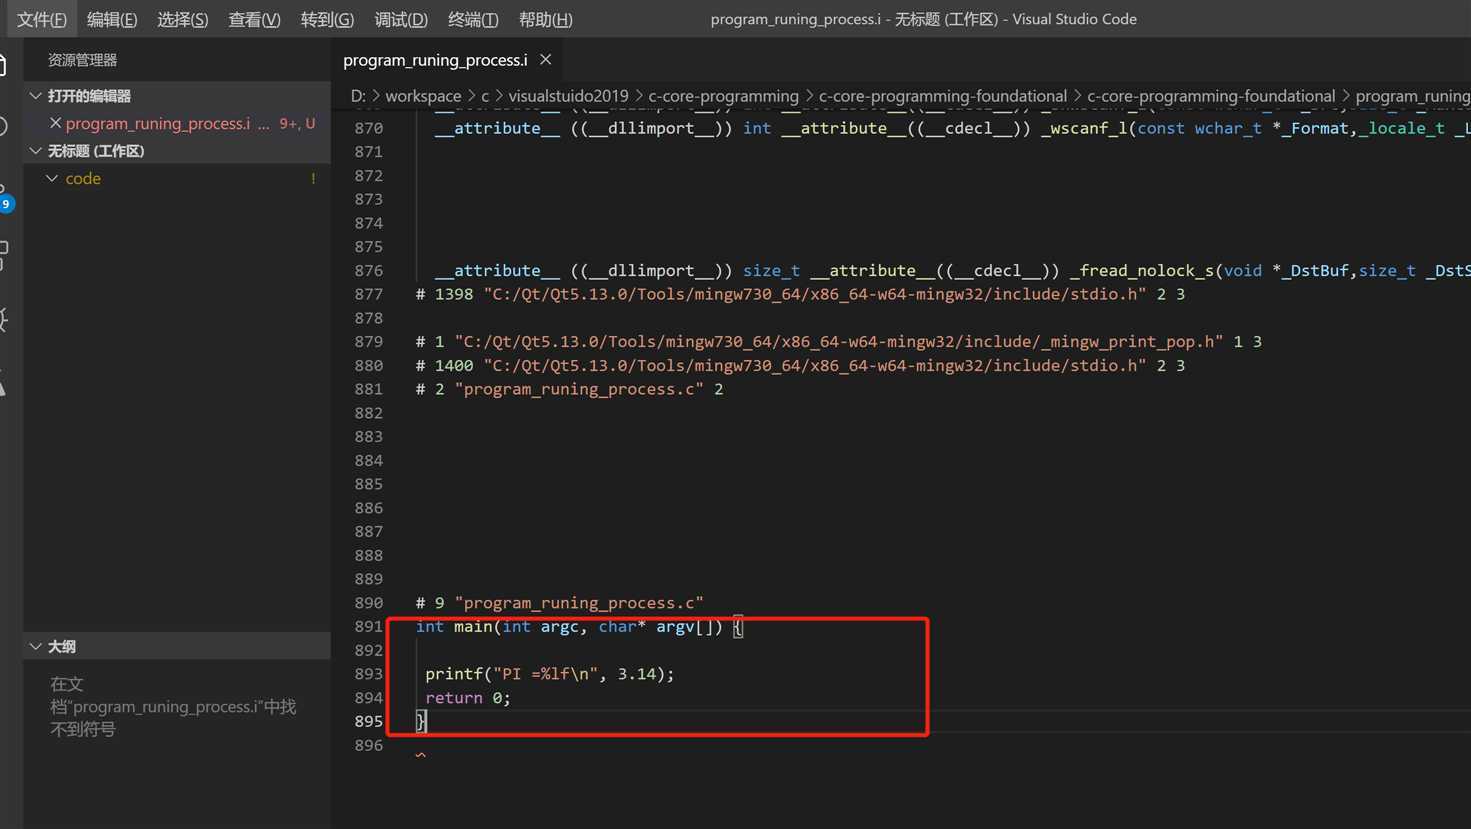Open the 文件(F) menu
The width and height of the screenshot is (1471, 829).
pos(41,19)
